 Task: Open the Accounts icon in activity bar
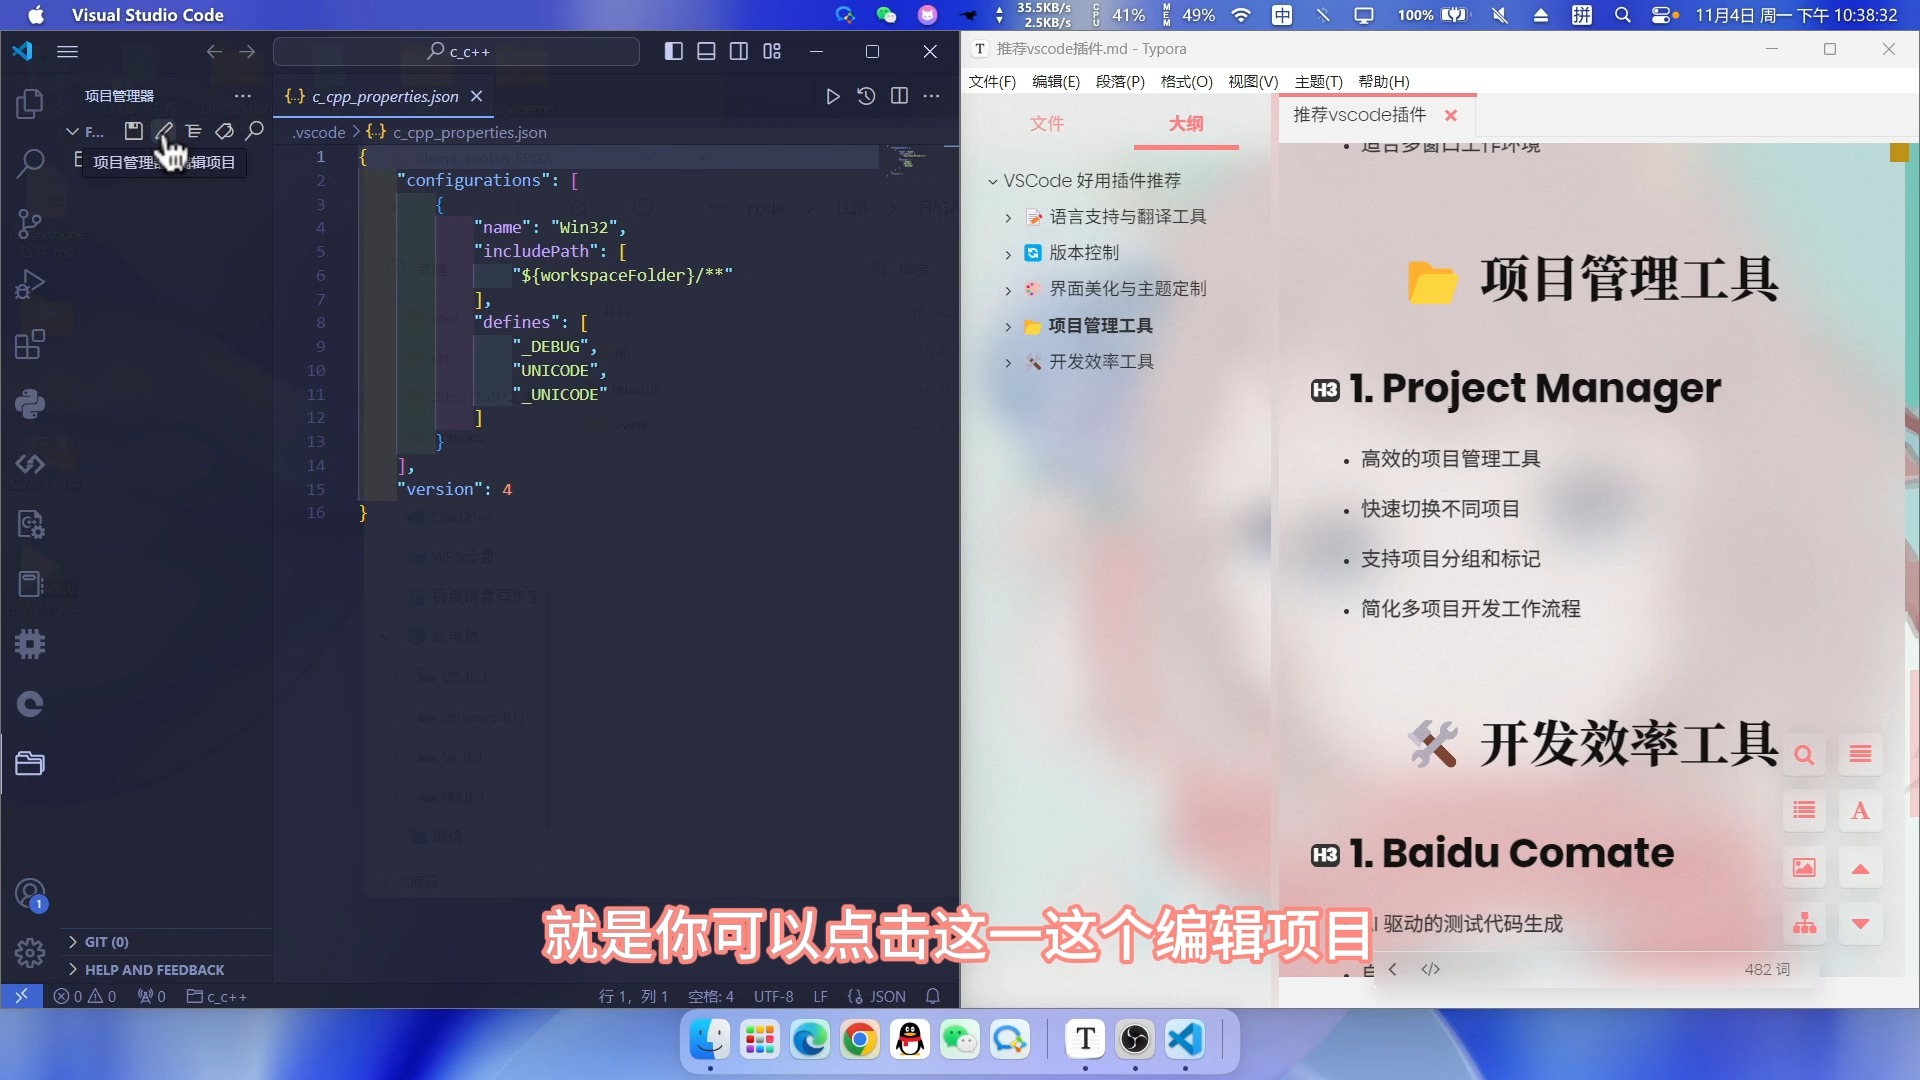pos(30,893)
